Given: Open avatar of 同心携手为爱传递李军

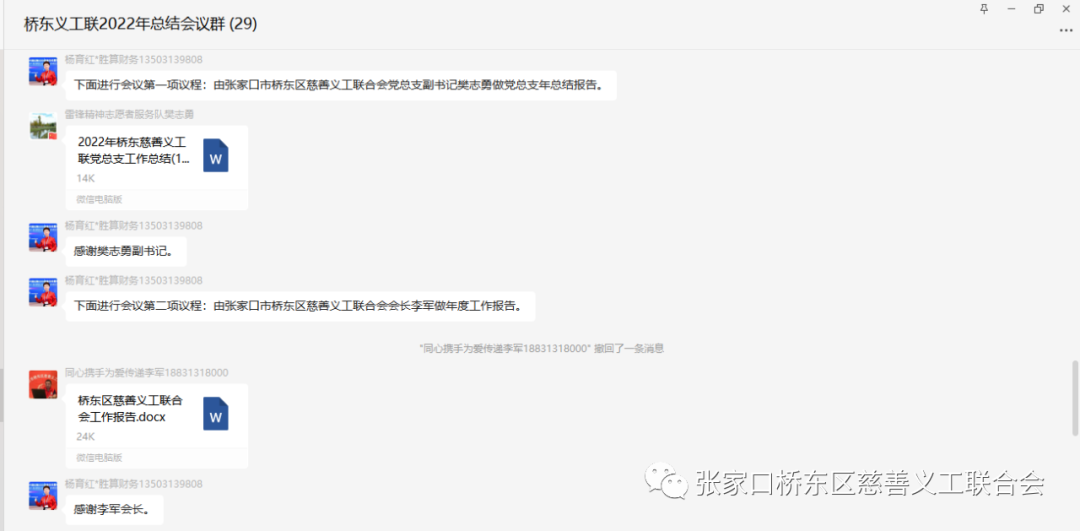Looking at the screenshot, I should pos(43,384).
